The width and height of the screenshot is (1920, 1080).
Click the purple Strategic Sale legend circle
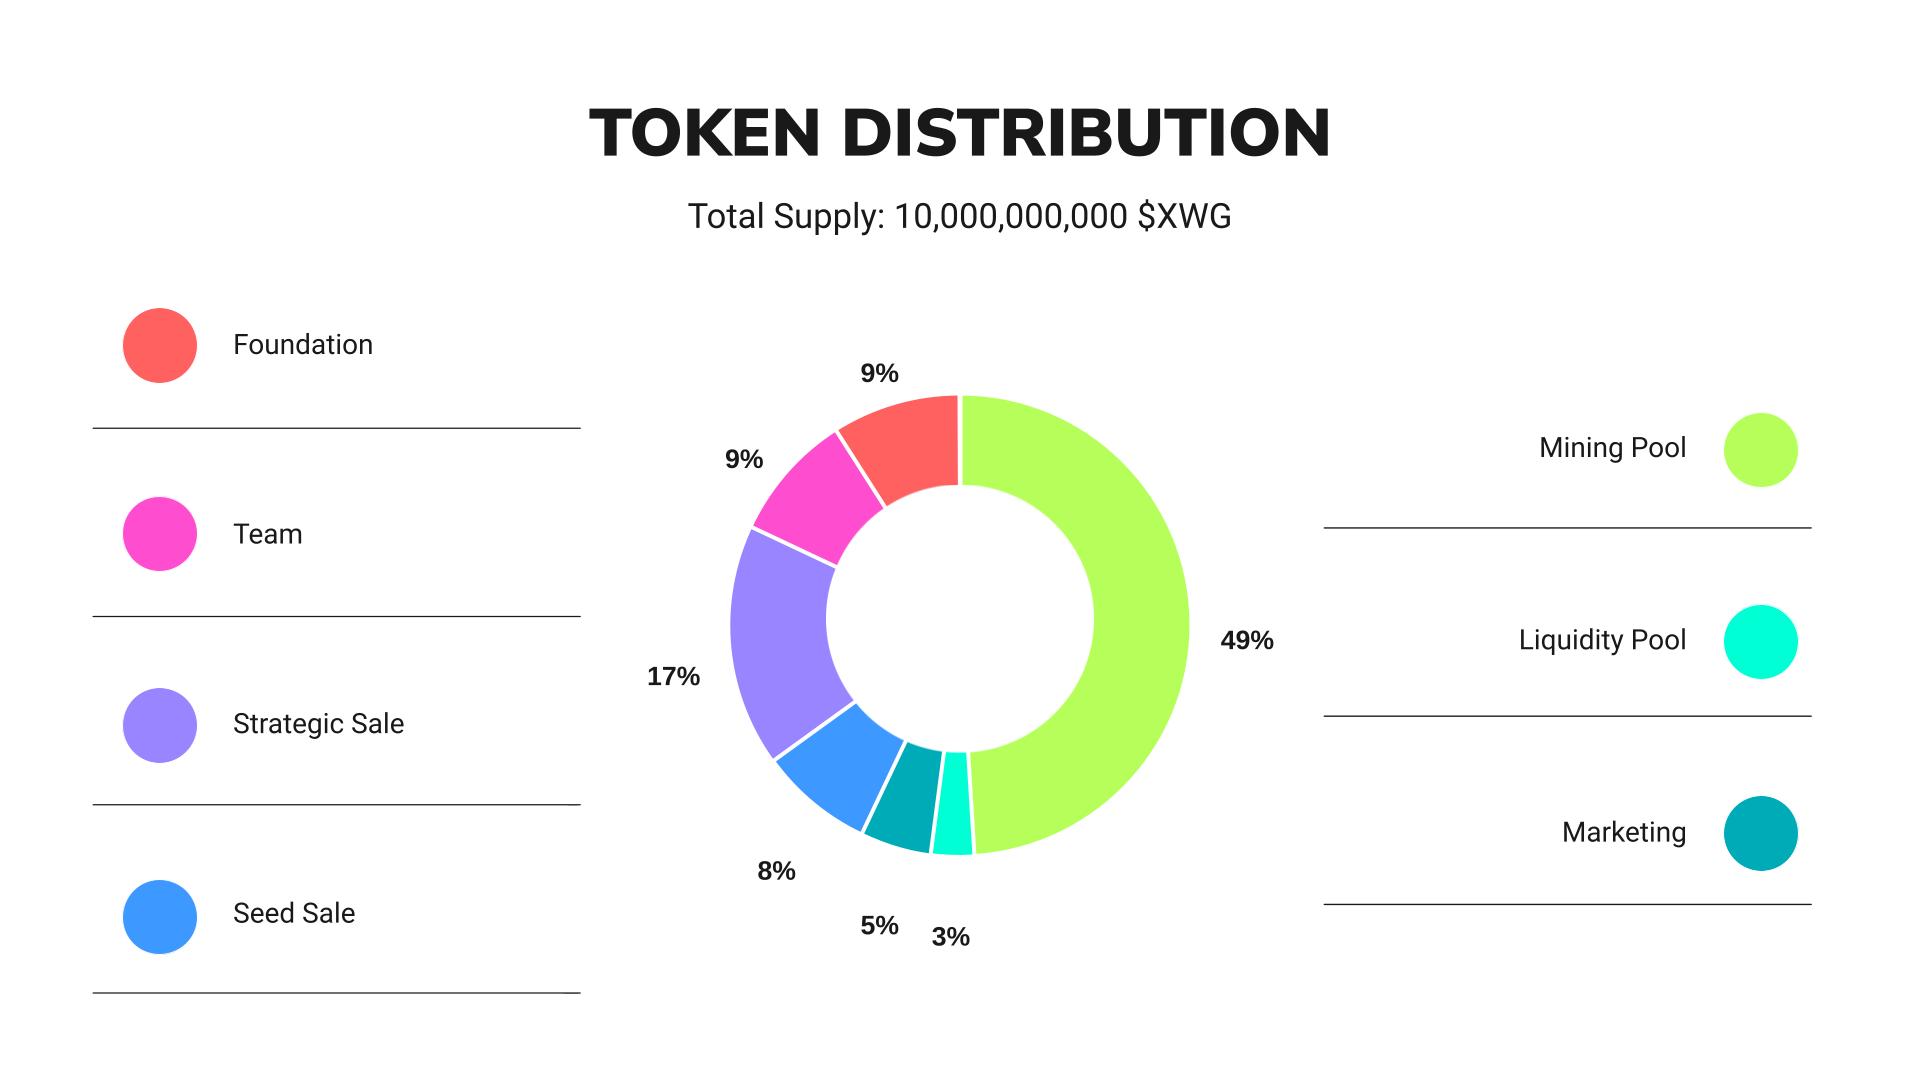(x=160, y=725)
